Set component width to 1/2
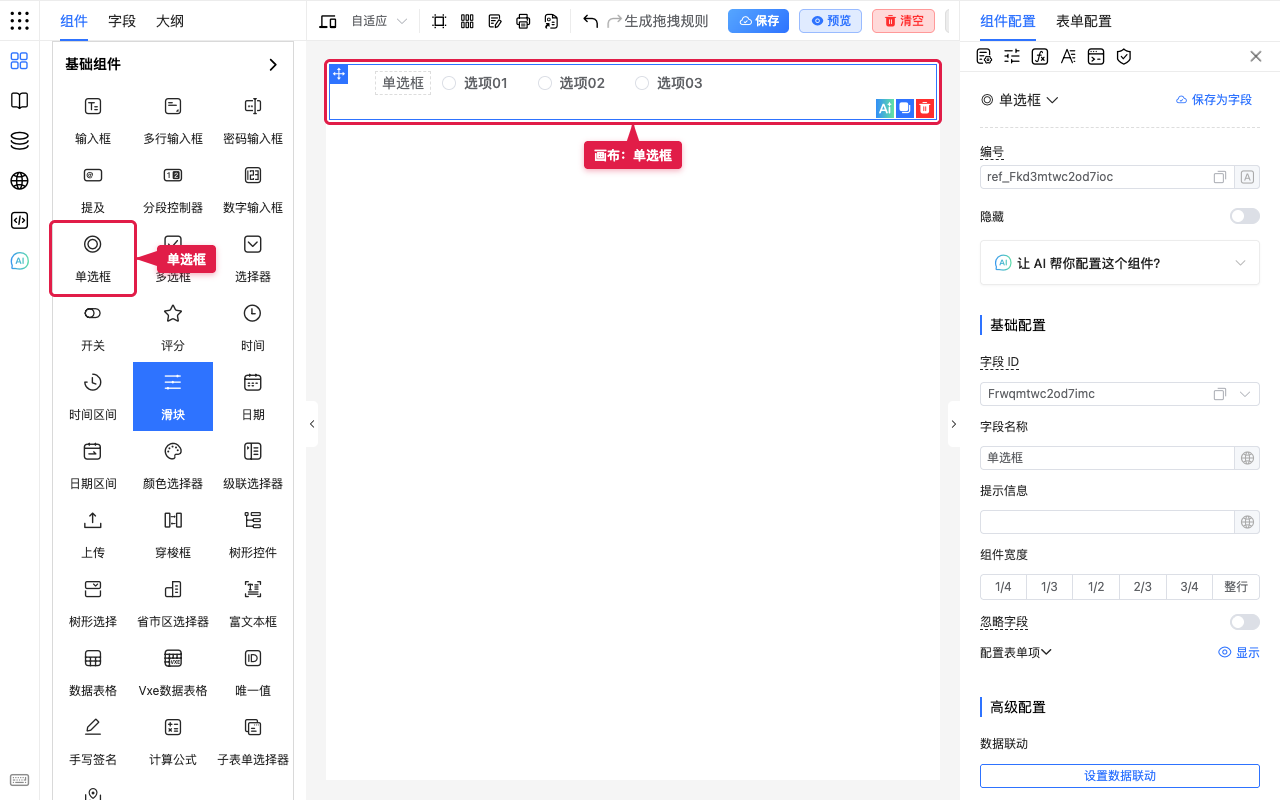This screenshot has height=800, width=1280. (1096, 587)
